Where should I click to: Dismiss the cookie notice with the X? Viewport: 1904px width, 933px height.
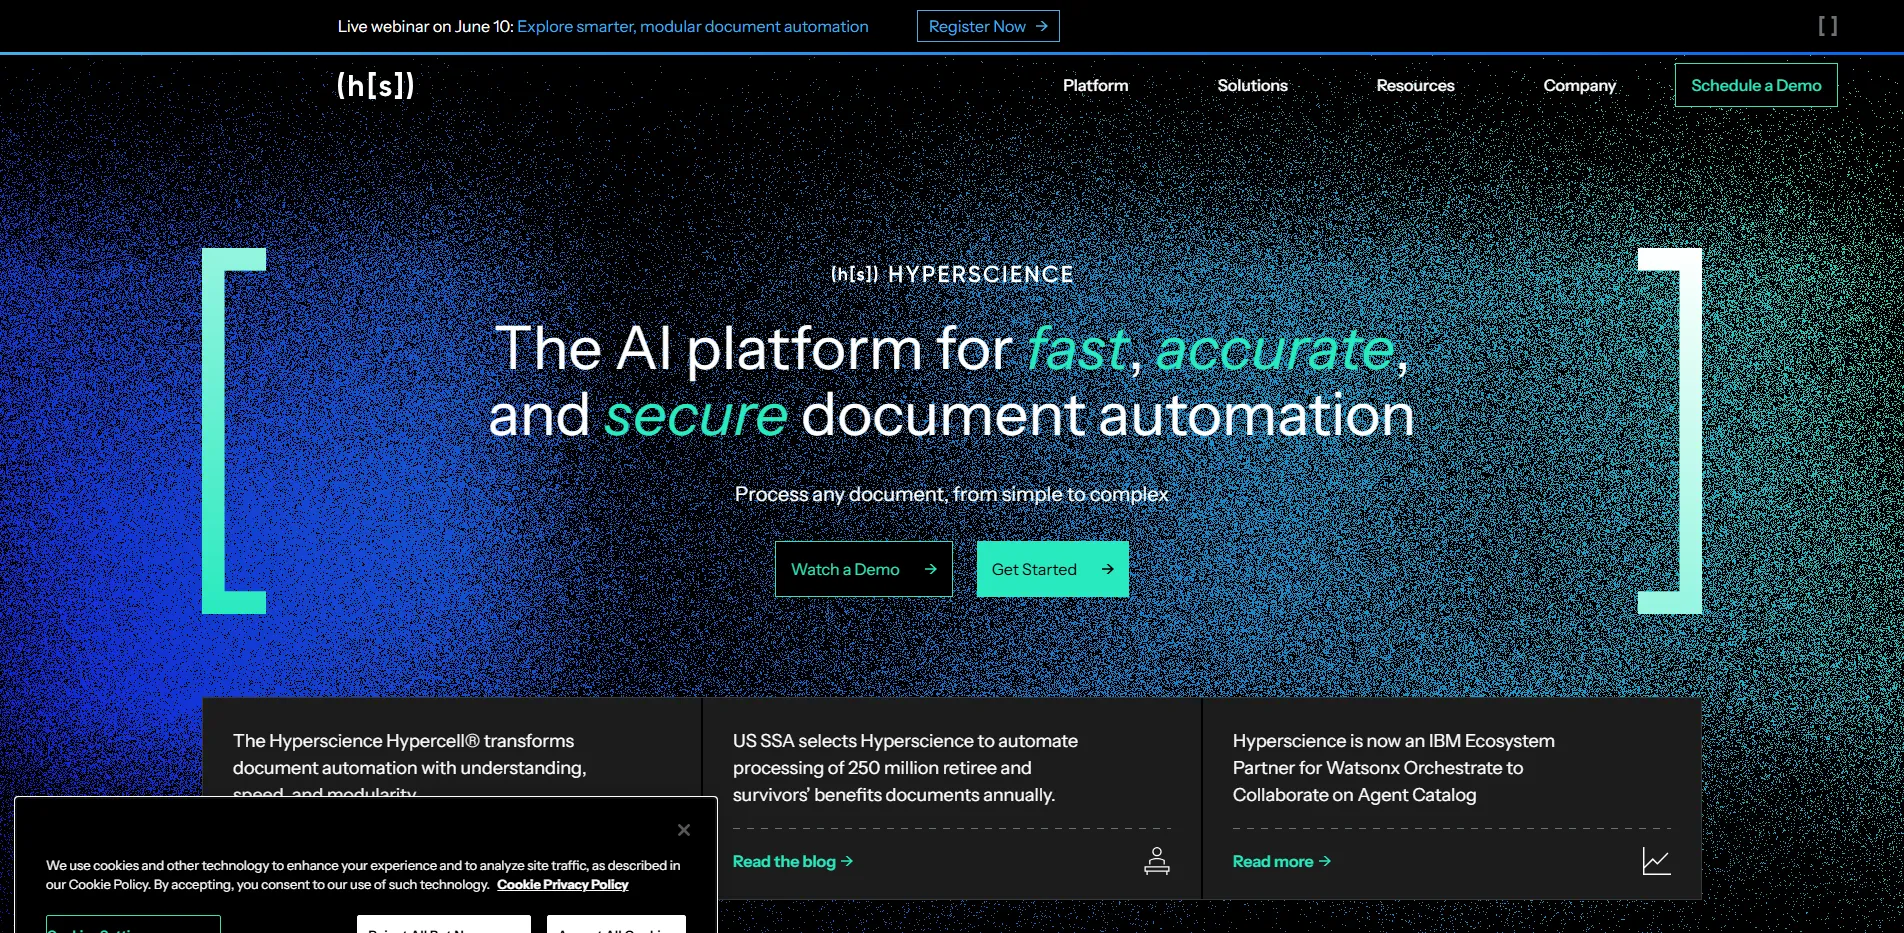tap(683, 830)
